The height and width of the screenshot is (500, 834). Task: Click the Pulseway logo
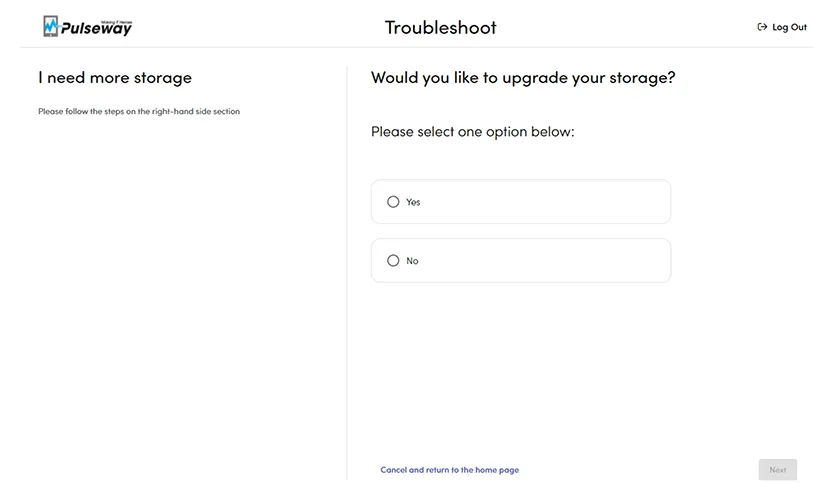(x=88, y=26)
